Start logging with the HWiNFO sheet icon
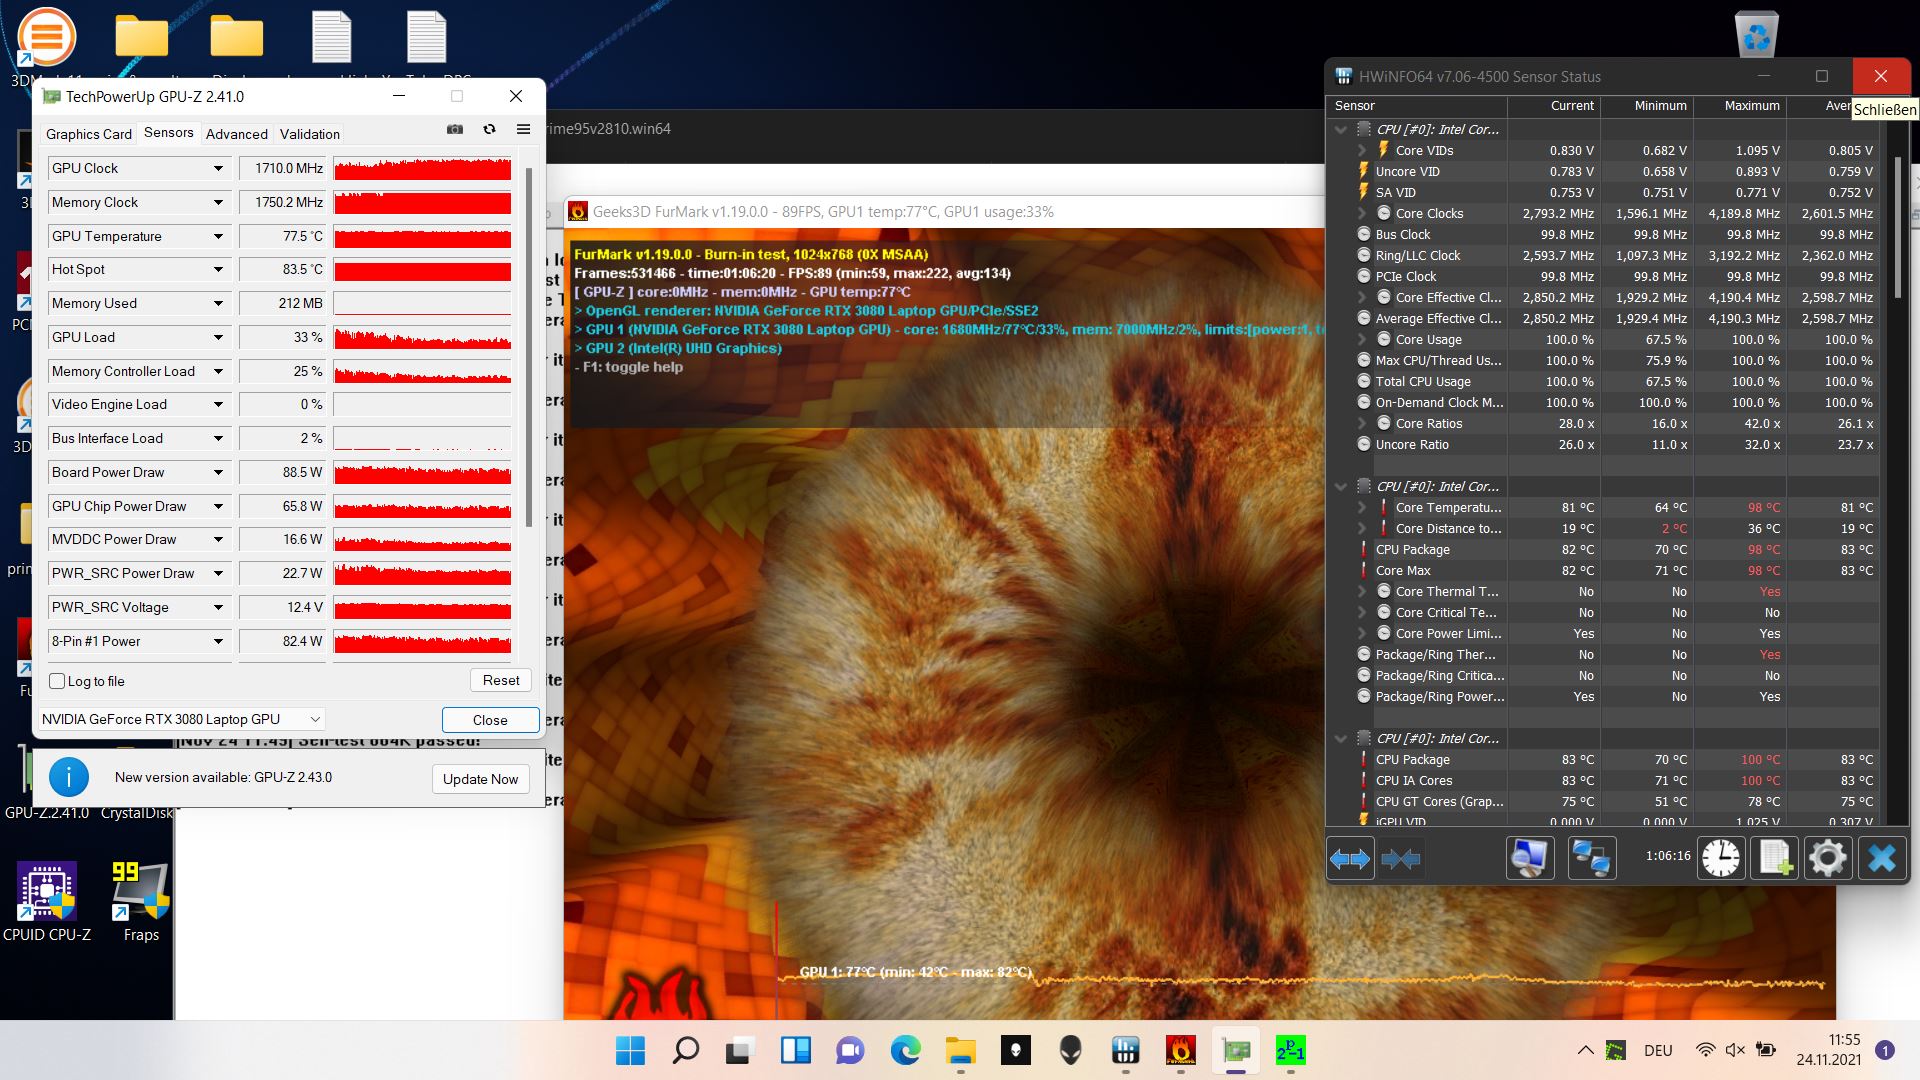Viewport: 1920px width, 1080px height. click(1775, 858)
